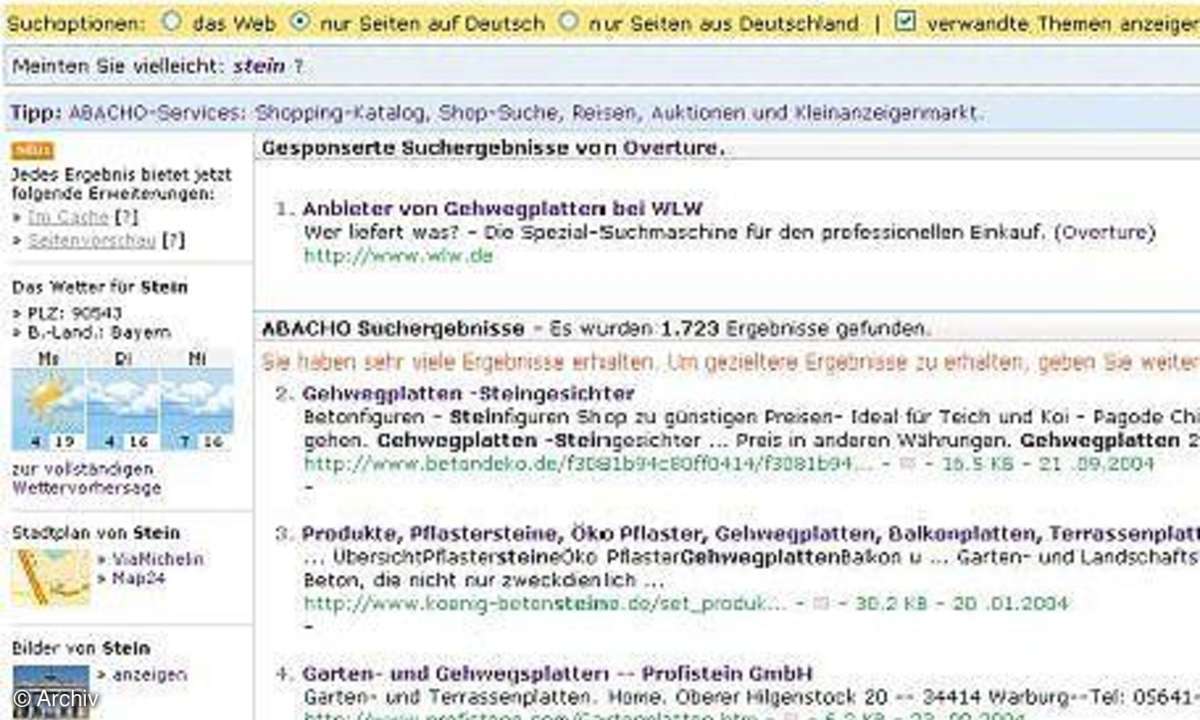Image resolution: width=1200 pixels, height=720 pixels.
Task: Select the 'das Web' search option
Action: (171, 20)
